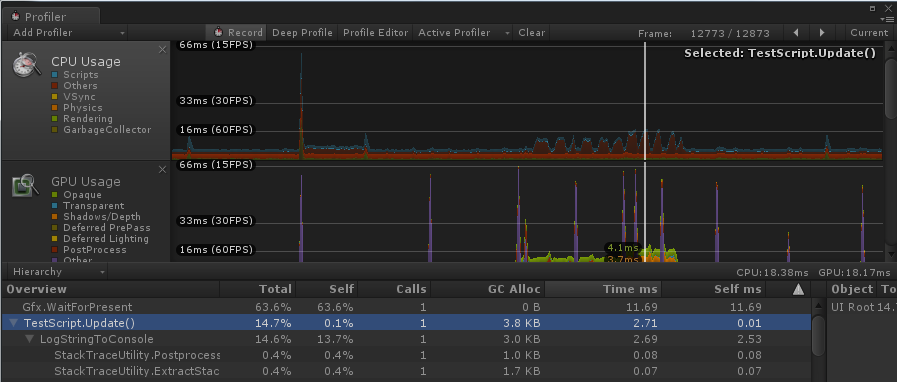897x382 pixels.
Task: Toggle Deferred PrePass series color box
Action: click(55, 228)
